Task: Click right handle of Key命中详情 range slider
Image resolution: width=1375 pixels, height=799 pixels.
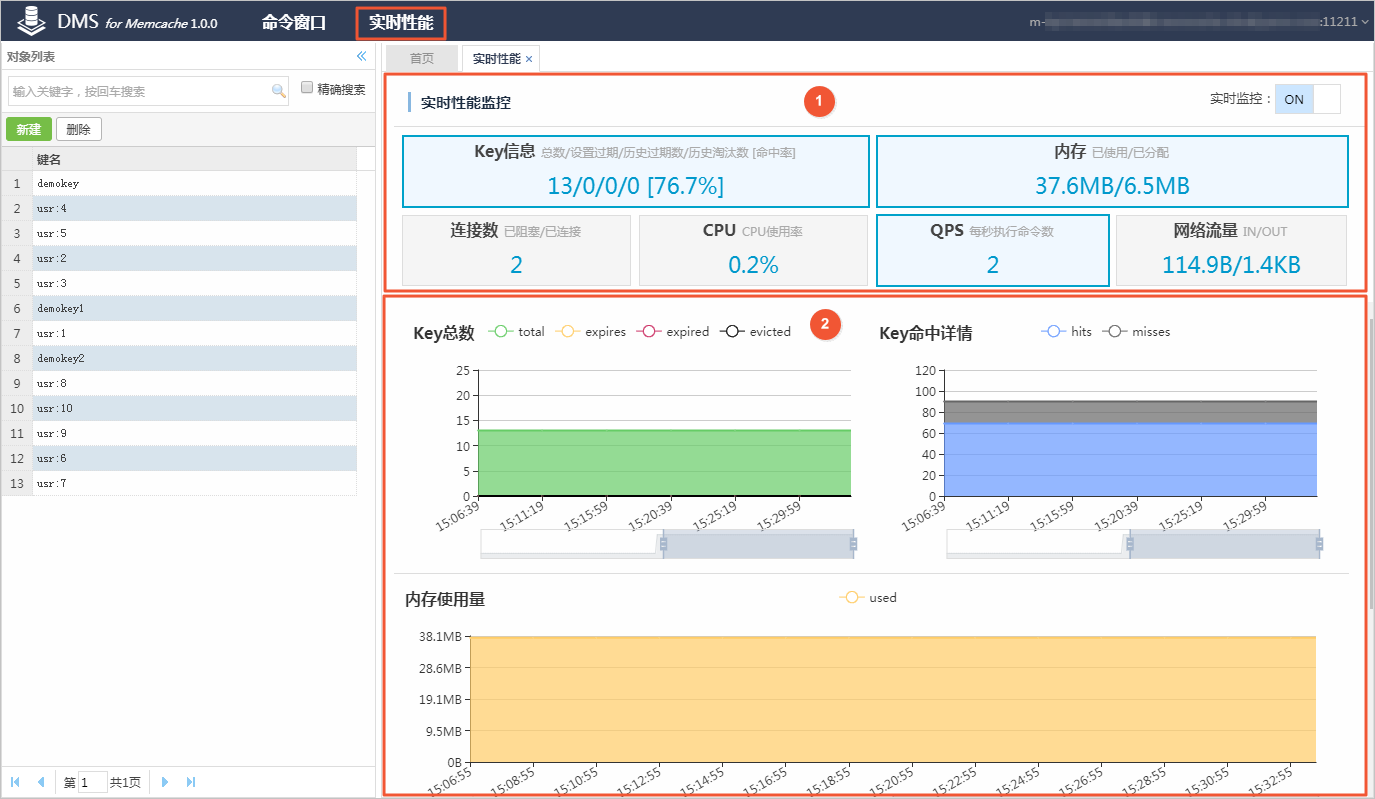Action: click(1319, 544)
